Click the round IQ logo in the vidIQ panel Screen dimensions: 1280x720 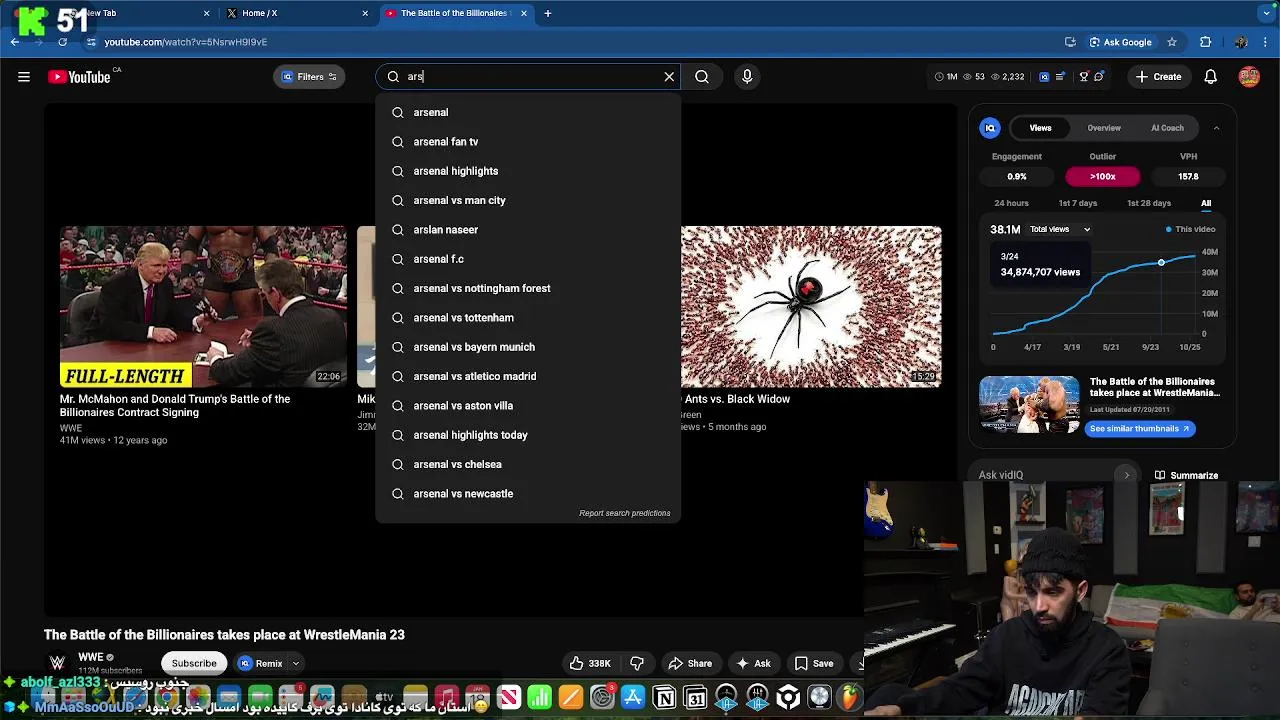990,128
